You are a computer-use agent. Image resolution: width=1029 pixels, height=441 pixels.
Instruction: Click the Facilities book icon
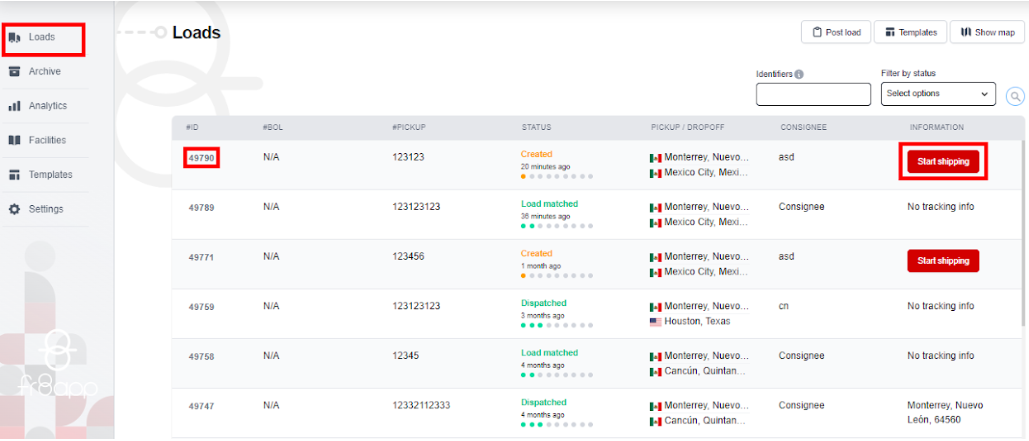[x=14, y=140]
